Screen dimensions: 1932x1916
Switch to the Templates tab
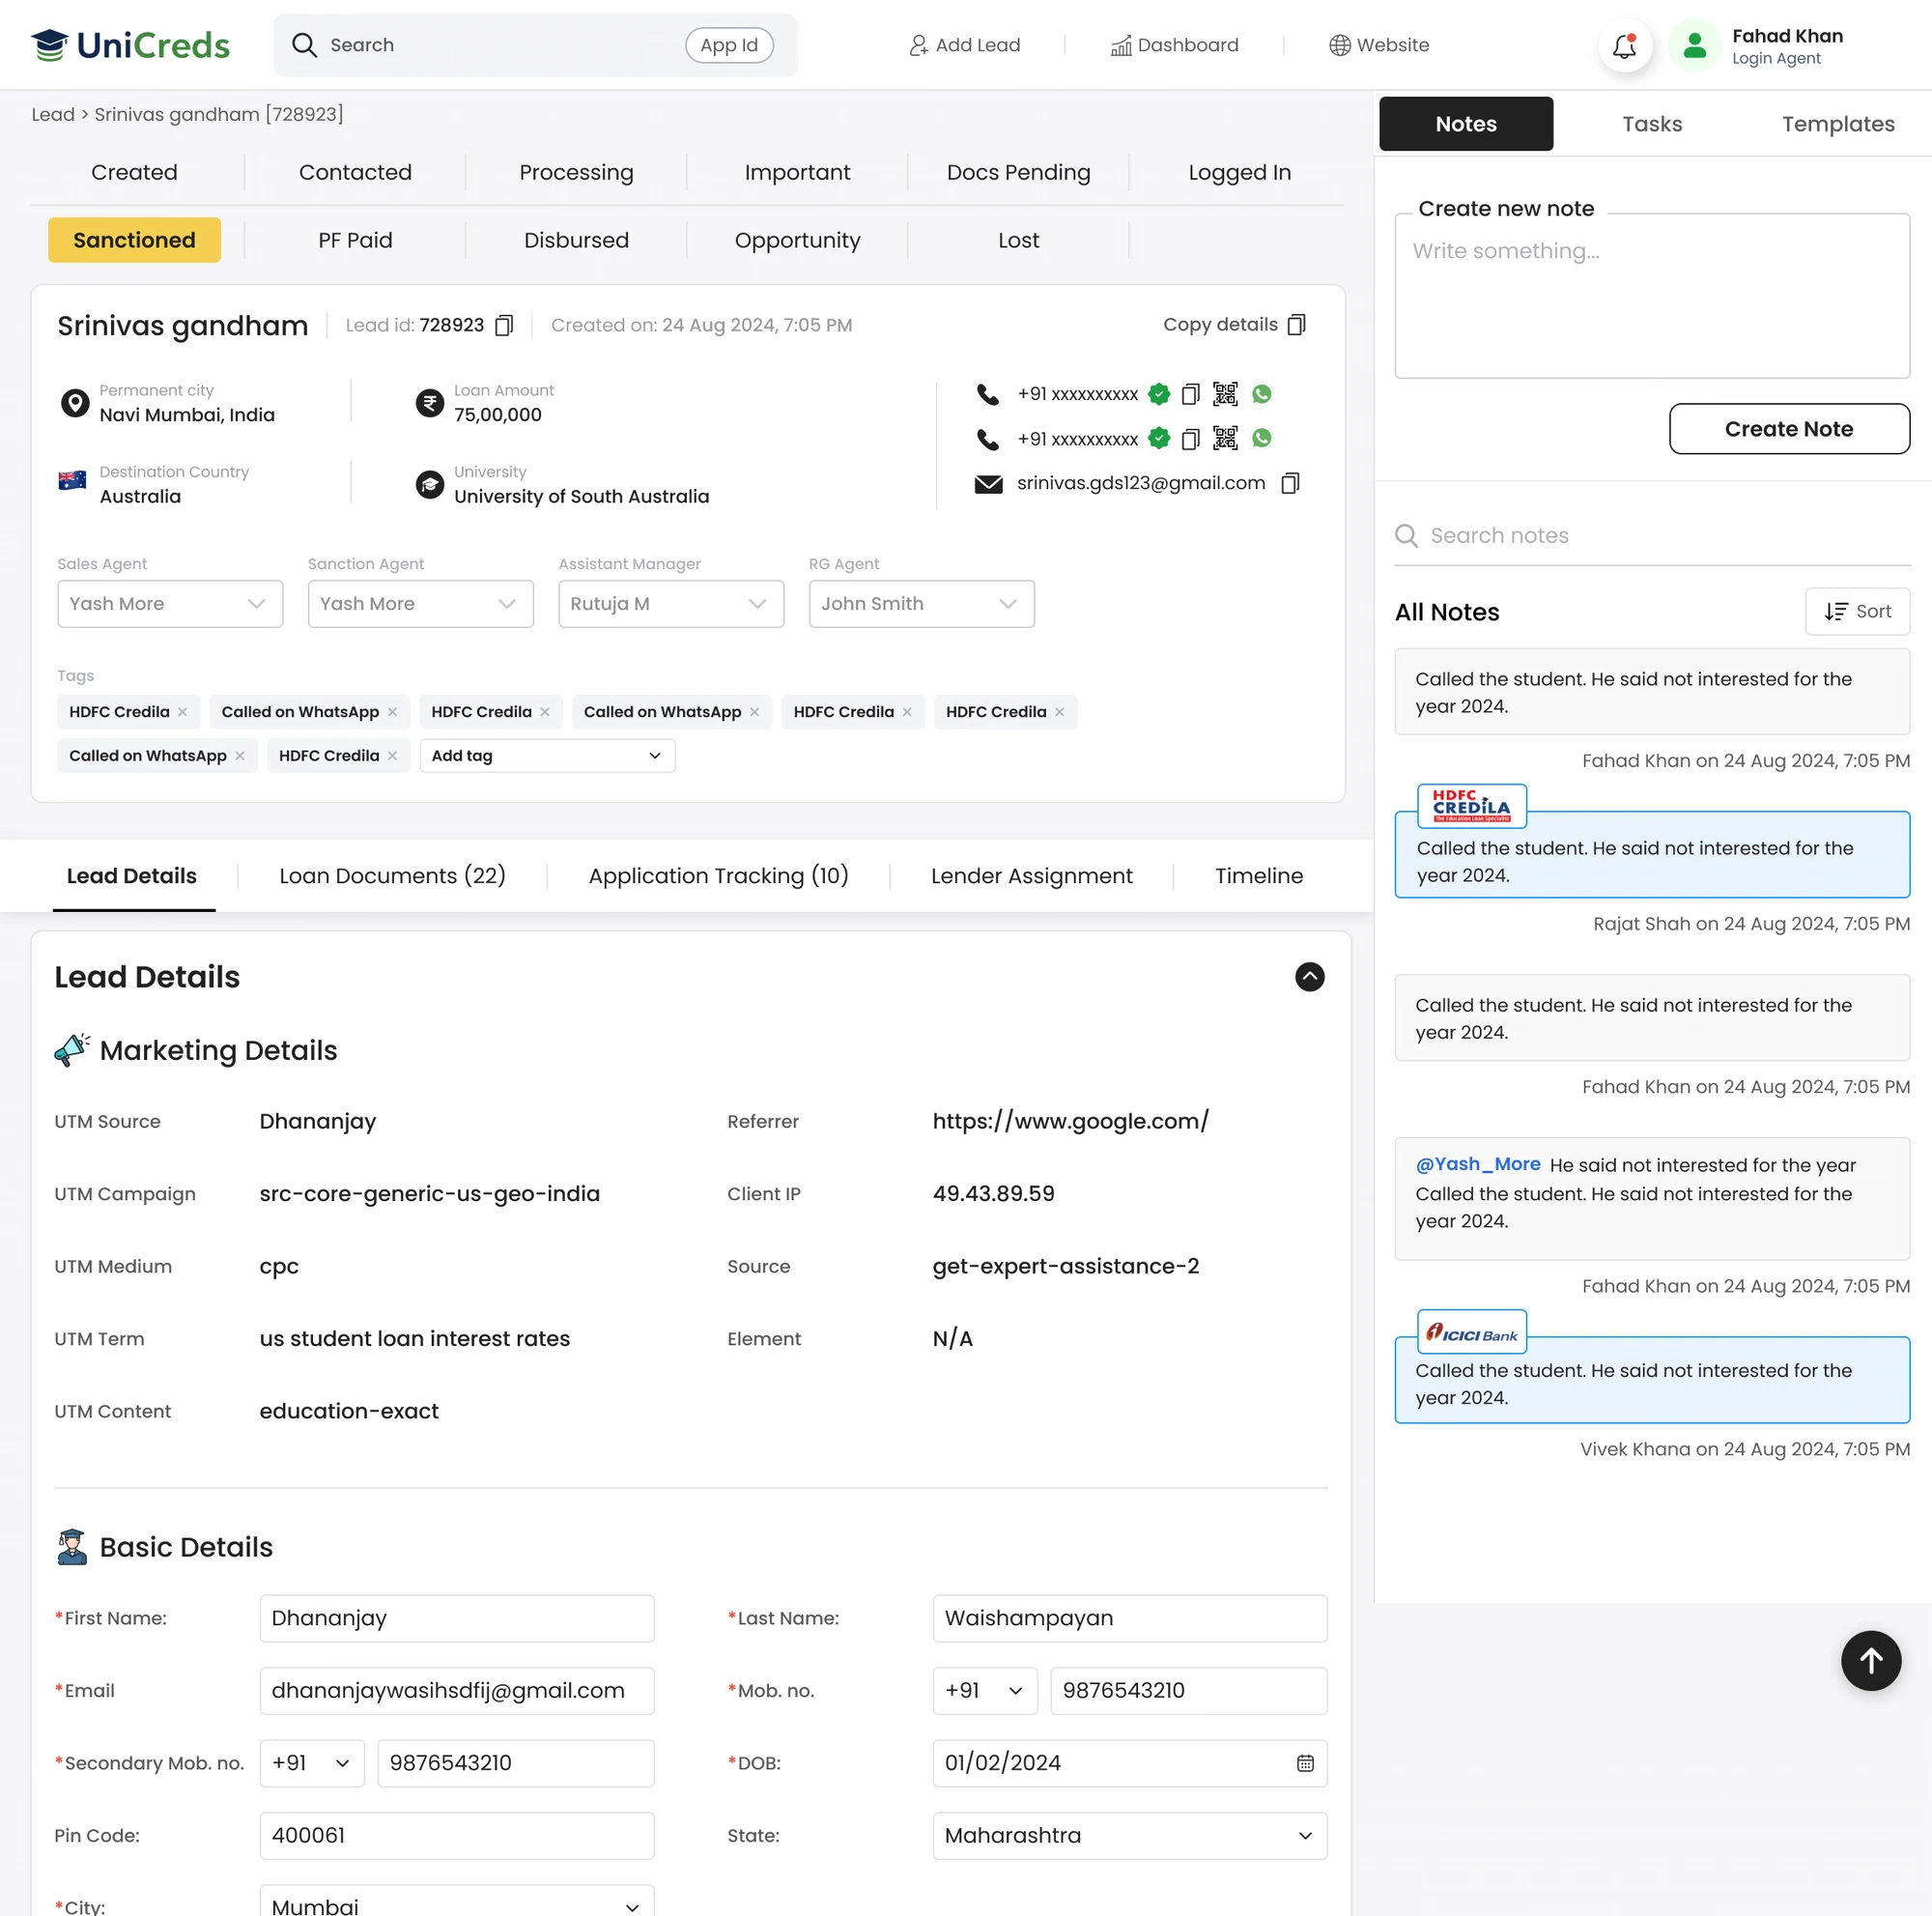pos(1838,124)
